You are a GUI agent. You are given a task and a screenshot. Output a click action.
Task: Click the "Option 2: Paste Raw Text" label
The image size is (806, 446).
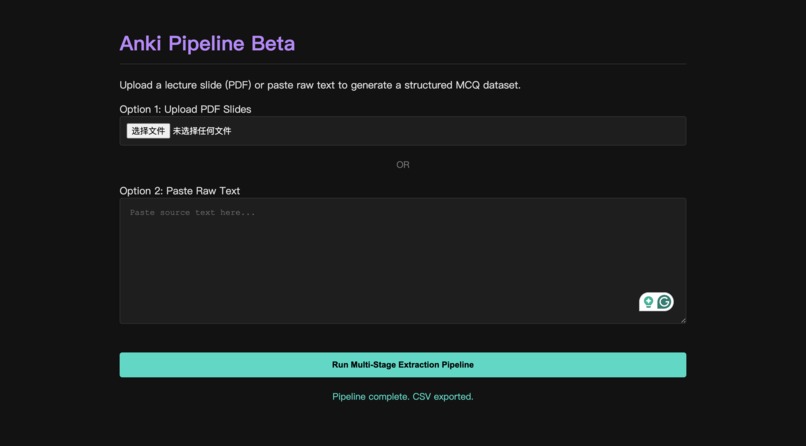[180, 191]
